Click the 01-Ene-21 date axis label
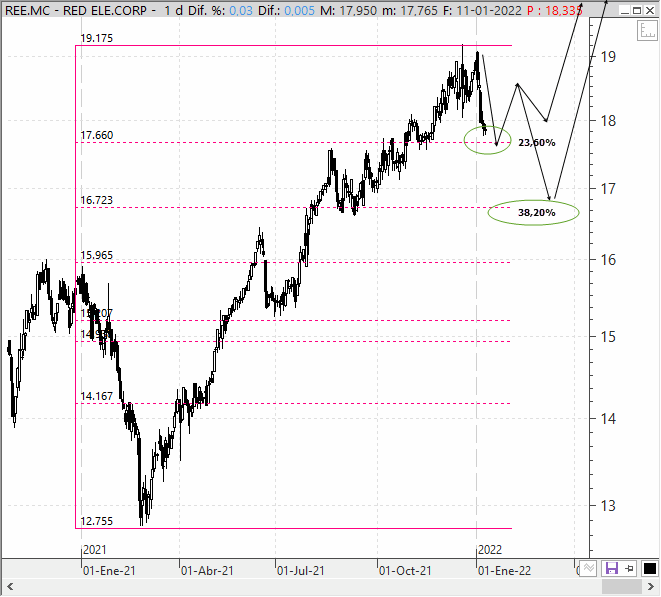Image resolution: width=661 pixels, height=597 pixels. [109, 571]
